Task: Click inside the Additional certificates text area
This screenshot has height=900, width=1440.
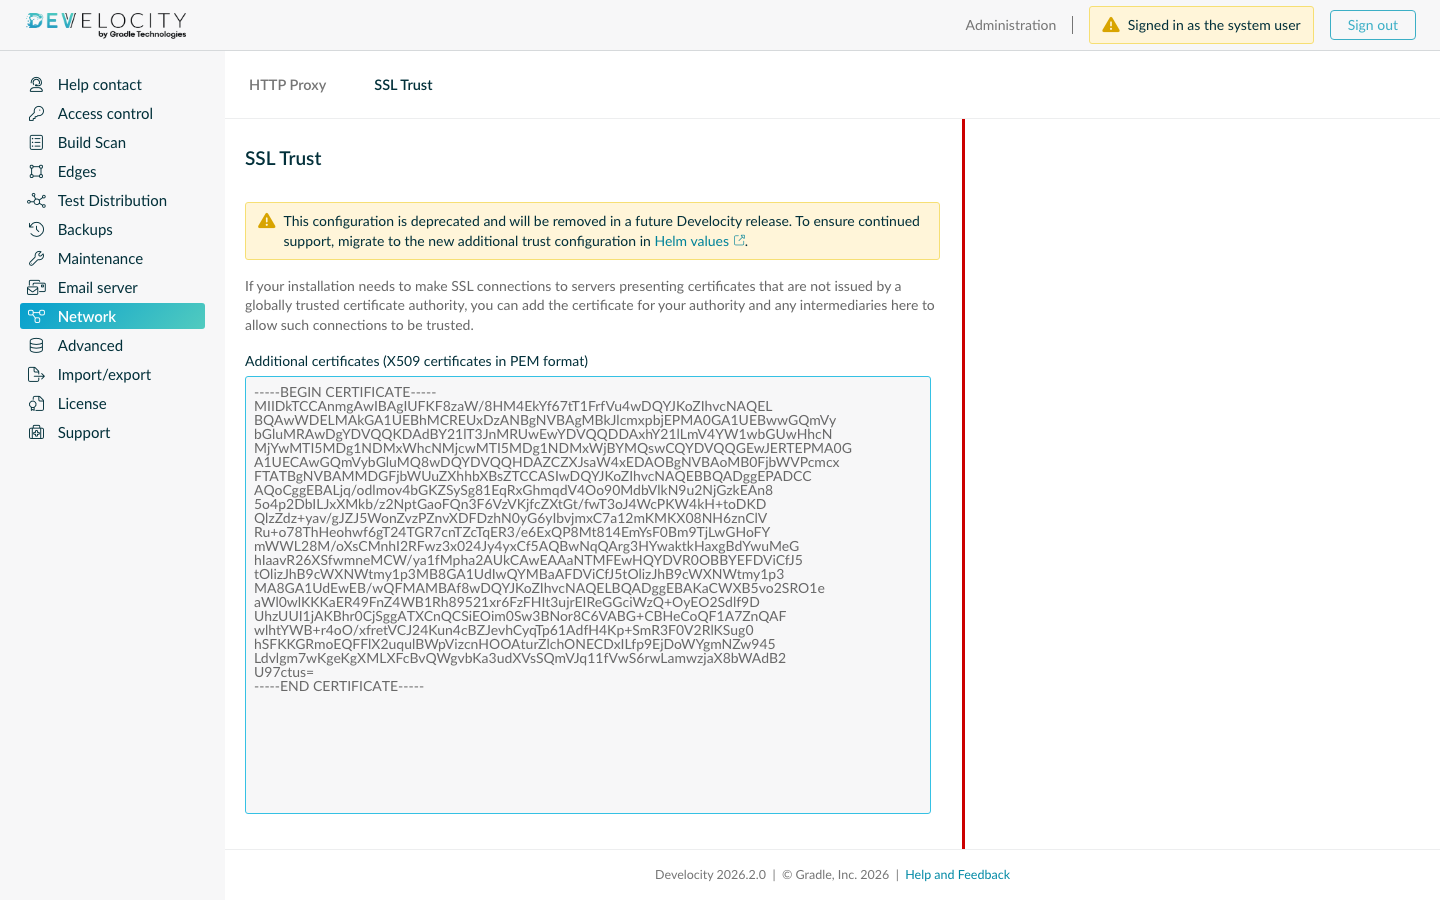Action: point(588,595)
